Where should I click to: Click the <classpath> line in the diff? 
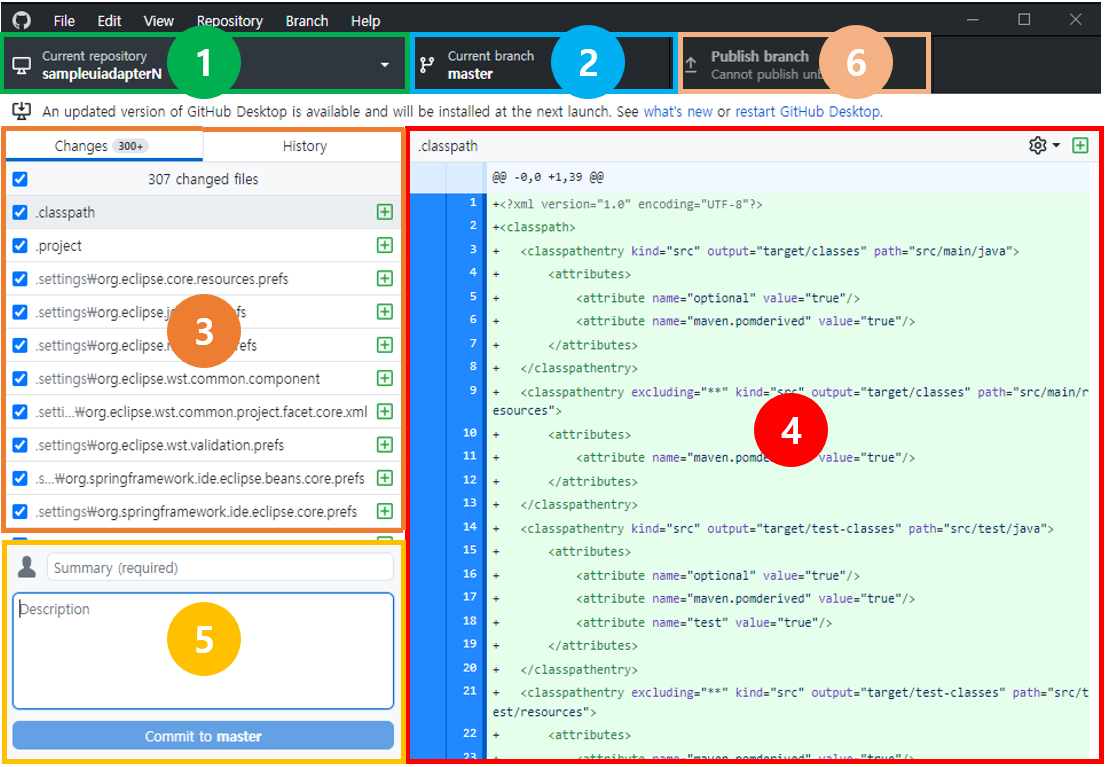tap(534, 227)
